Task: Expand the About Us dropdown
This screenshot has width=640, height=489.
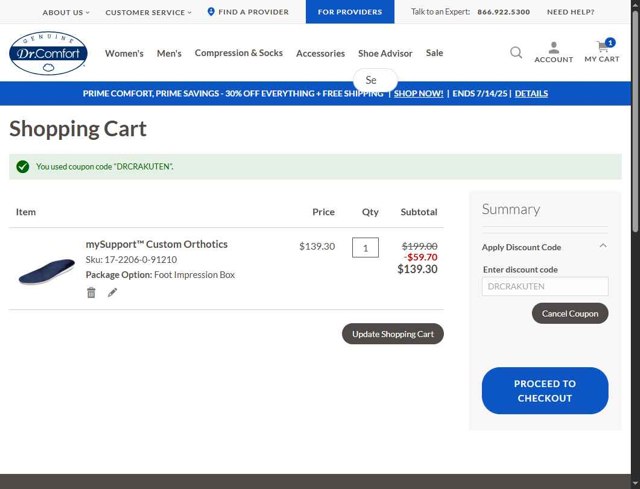Action: [66, 12]
